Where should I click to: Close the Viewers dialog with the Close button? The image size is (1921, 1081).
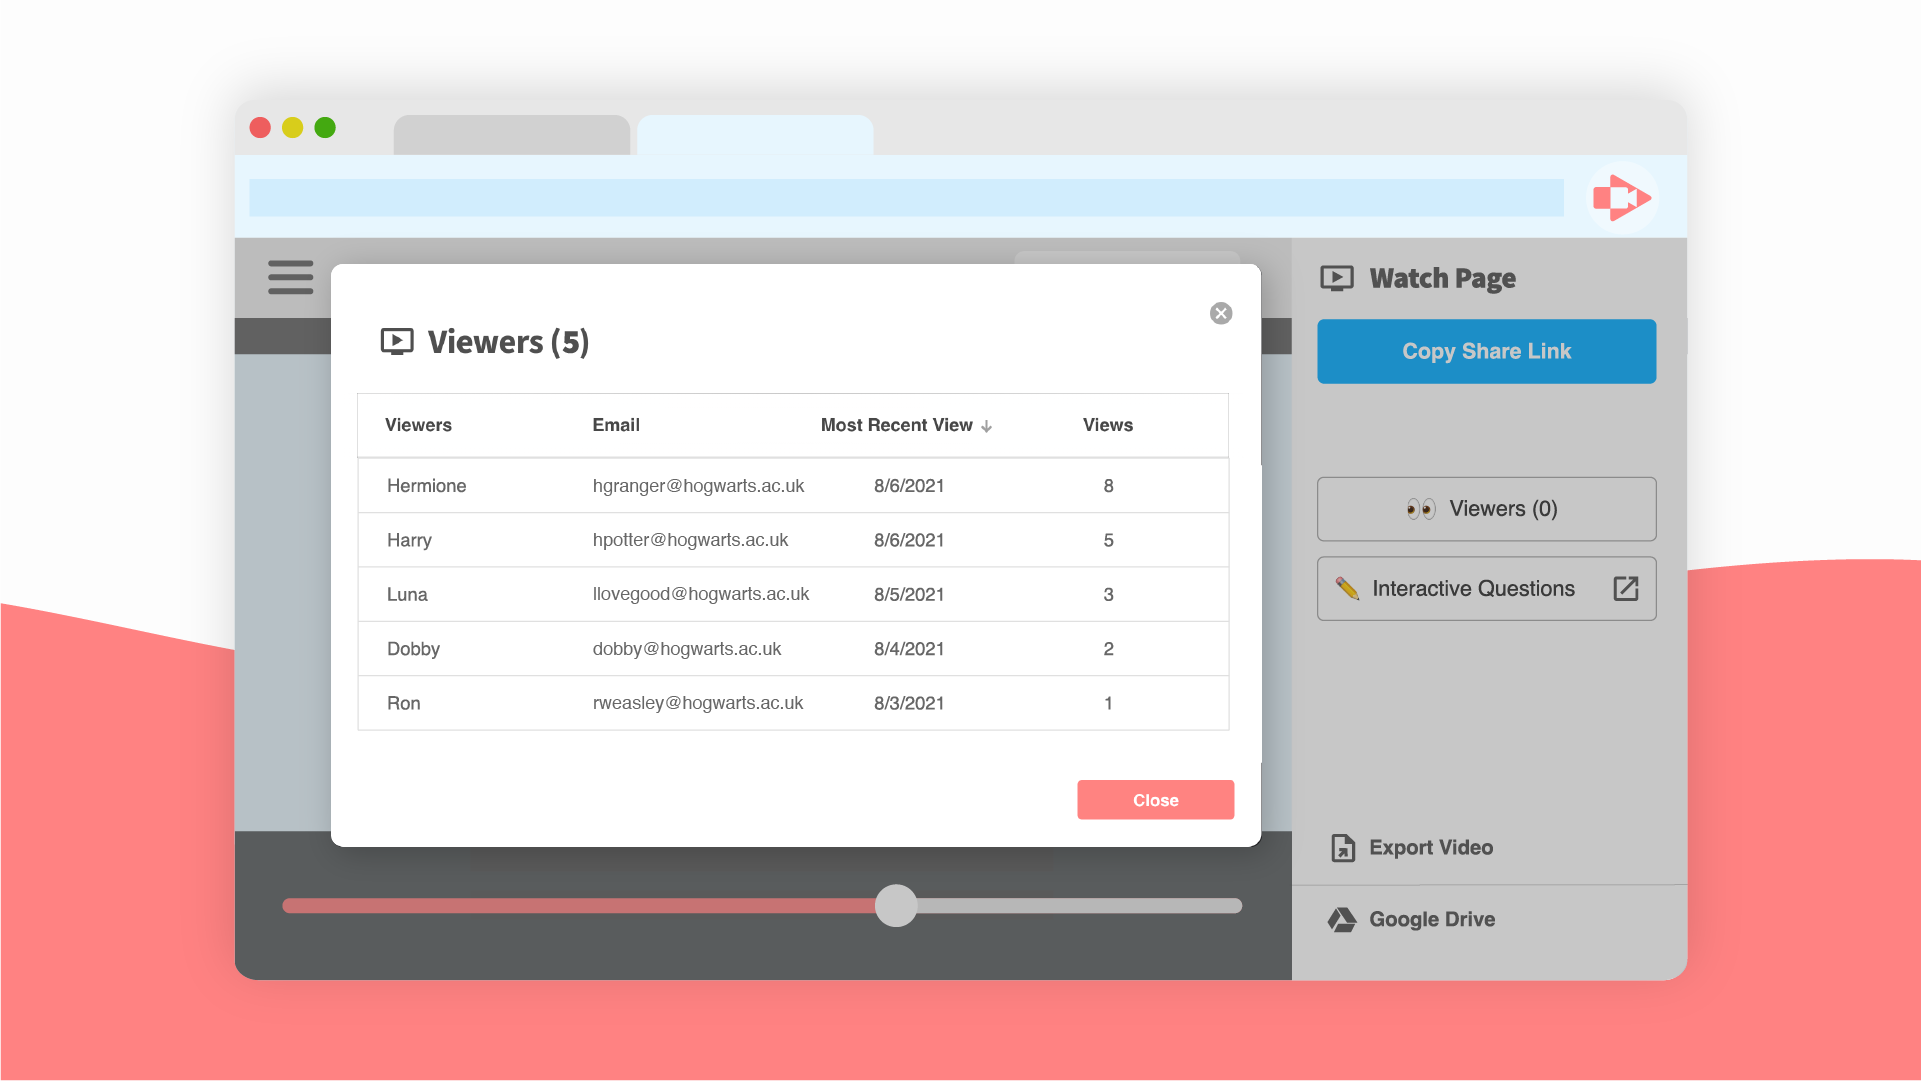click(x=1155, y=799)
